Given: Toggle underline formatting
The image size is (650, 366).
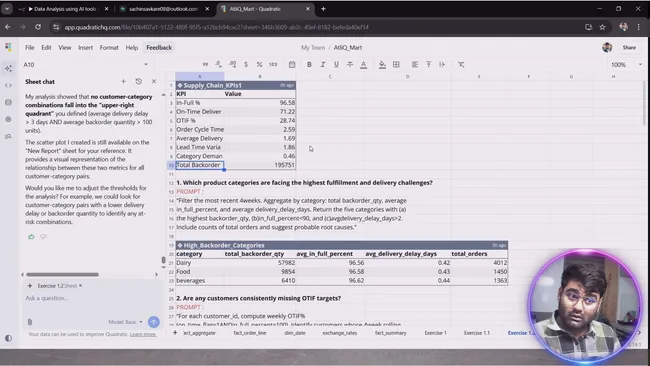Looking at the screenshot, I should click(336, 65).
